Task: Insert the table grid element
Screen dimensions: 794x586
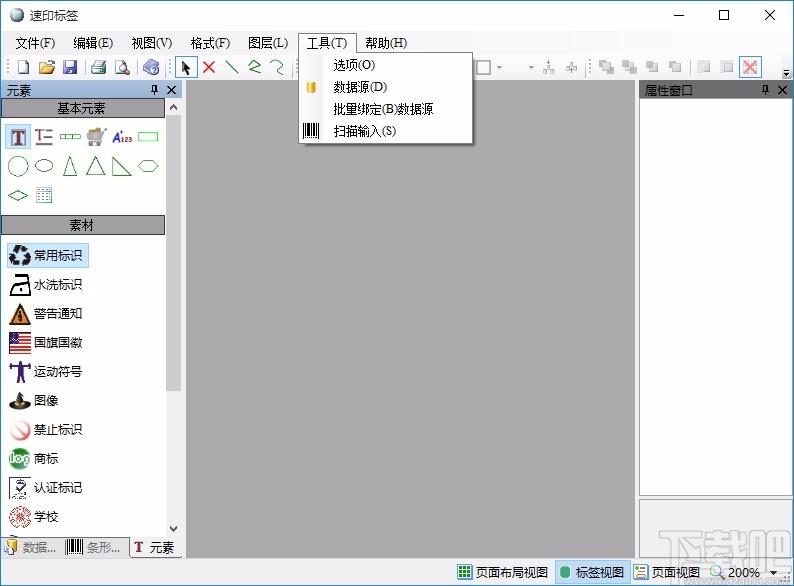Action: point(44,195)
